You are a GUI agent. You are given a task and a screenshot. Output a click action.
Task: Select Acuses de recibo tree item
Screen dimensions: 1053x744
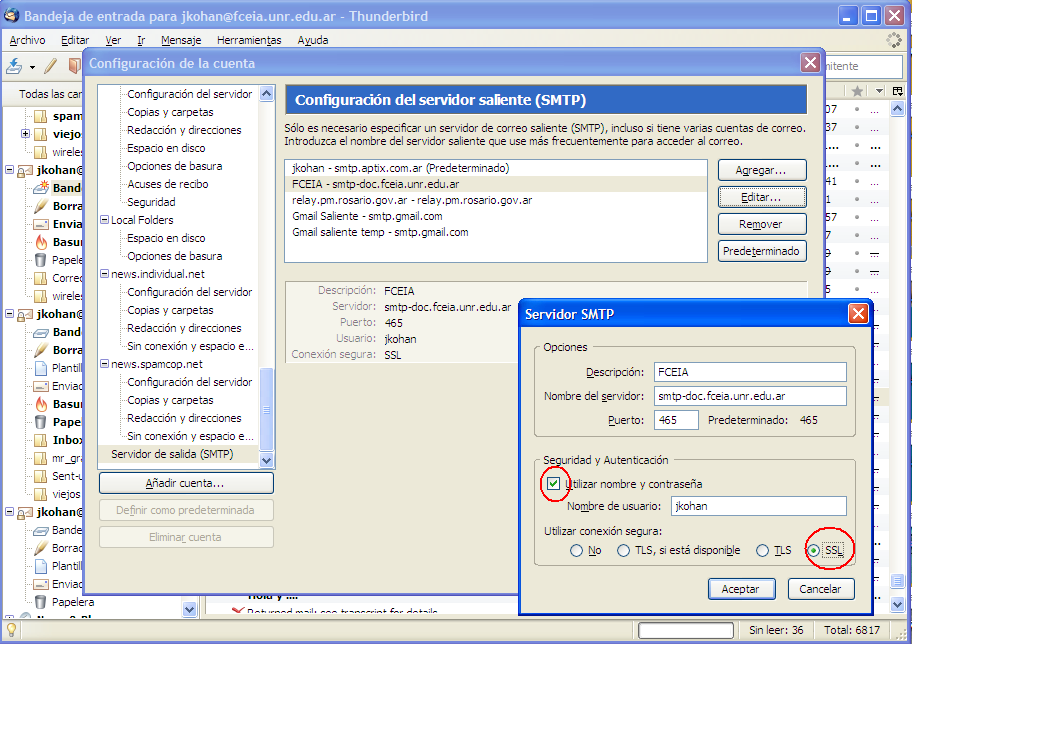point(168,184)
